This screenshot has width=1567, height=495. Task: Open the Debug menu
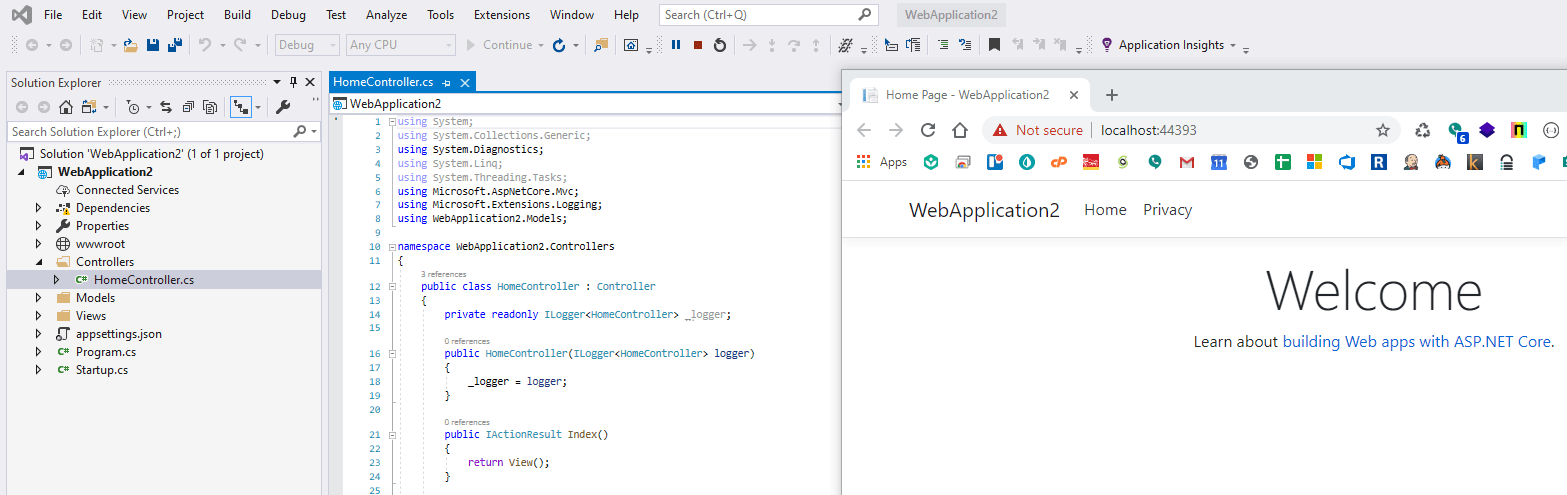point(288,15)
